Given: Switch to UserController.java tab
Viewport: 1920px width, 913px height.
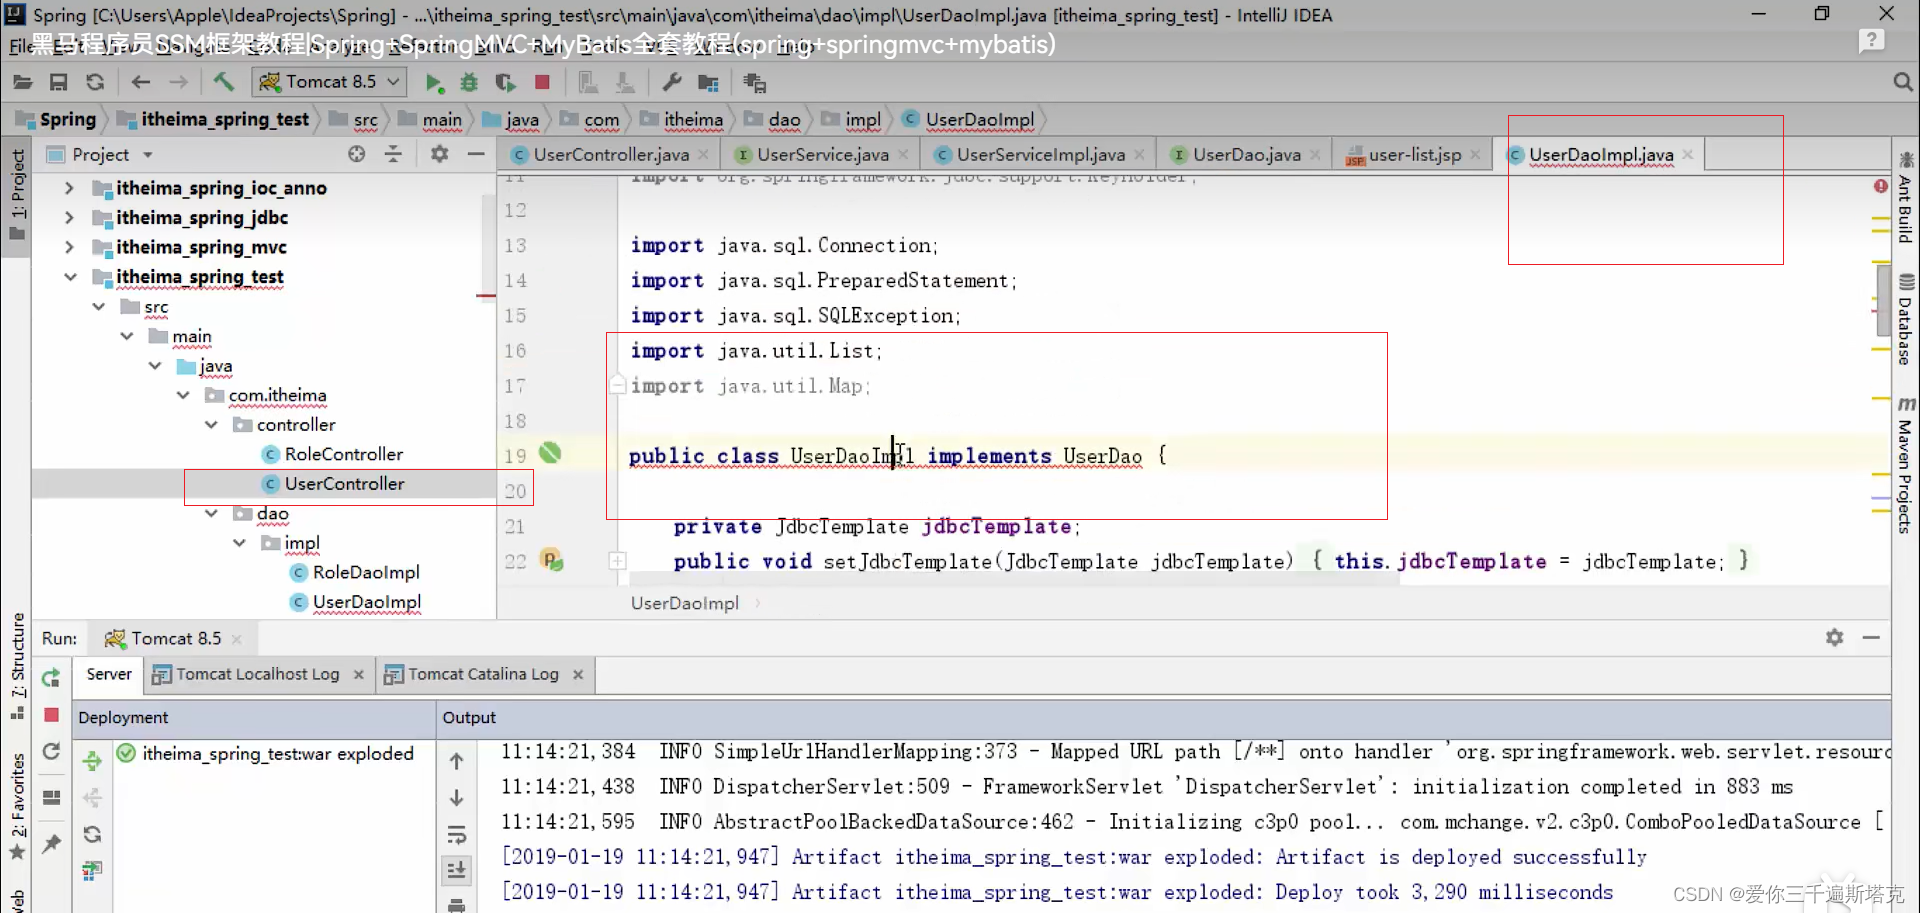Looking at the screenshot, I should click(611, 155).
